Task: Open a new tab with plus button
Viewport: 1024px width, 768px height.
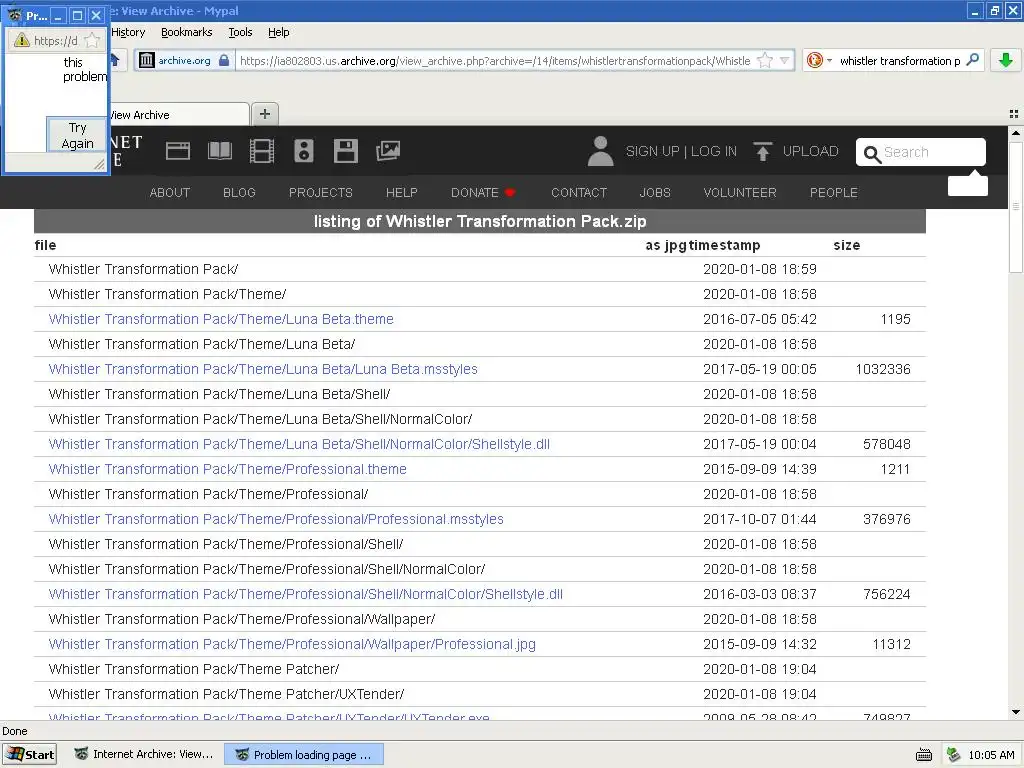Action: pos(264,114)
